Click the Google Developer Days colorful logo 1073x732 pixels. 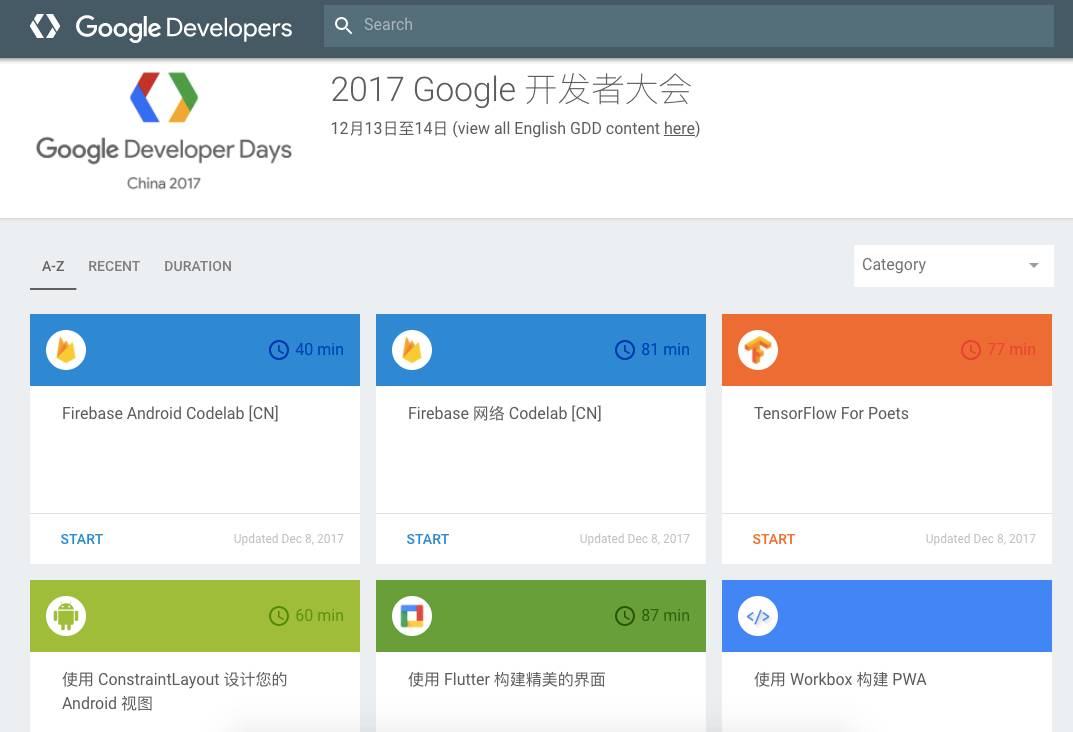[x=164, y=97]
